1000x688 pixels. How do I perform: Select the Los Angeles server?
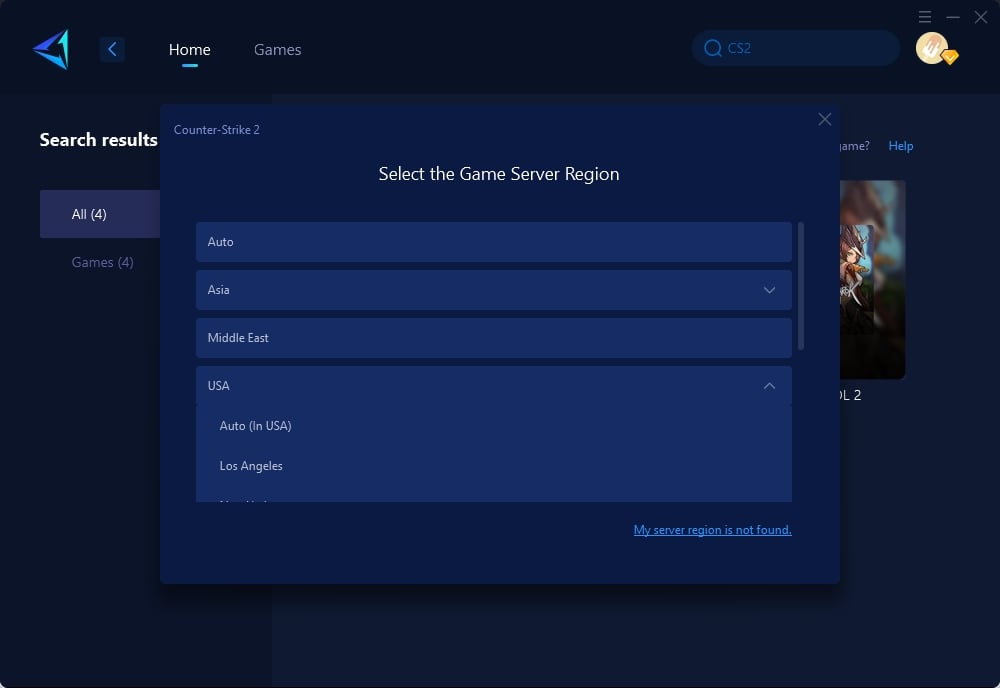tap(494, 466)
